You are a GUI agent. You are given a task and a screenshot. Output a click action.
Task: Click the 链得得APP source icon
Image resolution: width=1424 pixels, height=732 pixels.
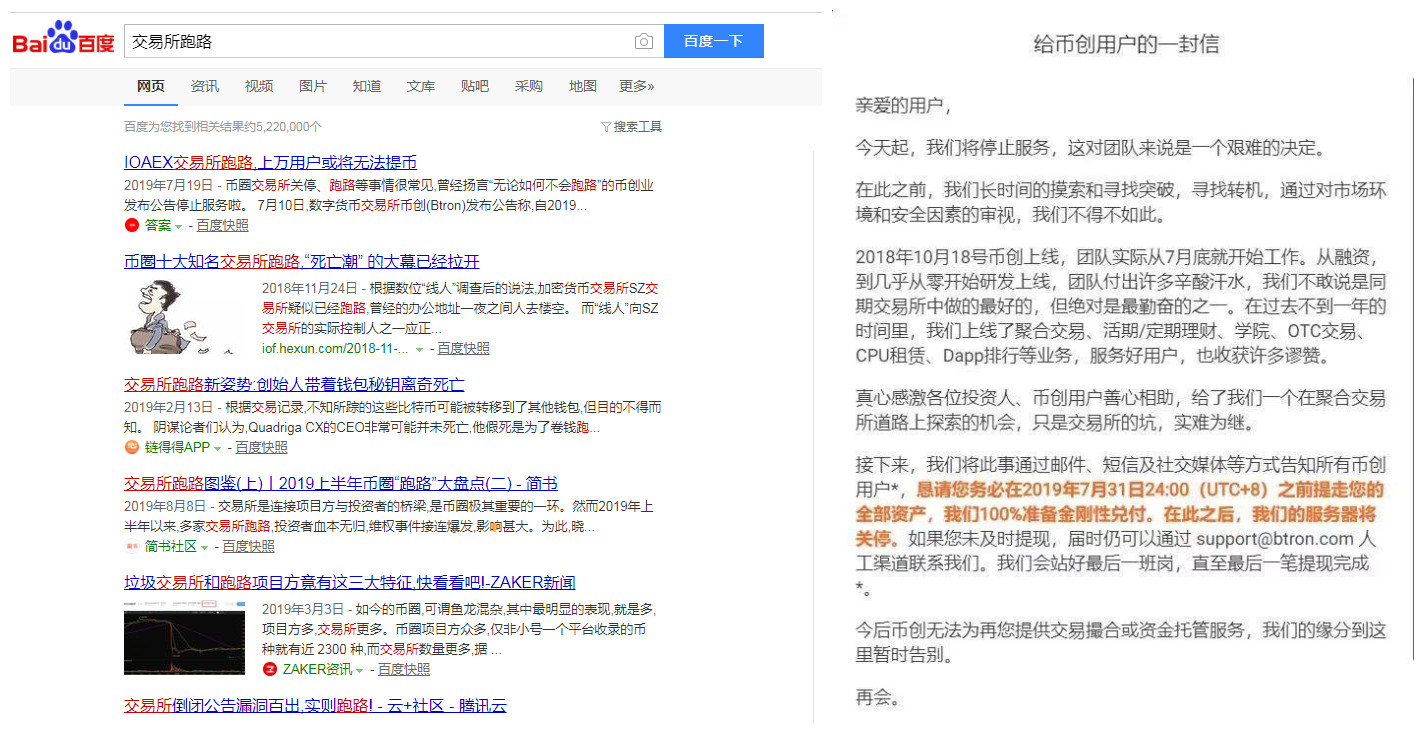131,447
